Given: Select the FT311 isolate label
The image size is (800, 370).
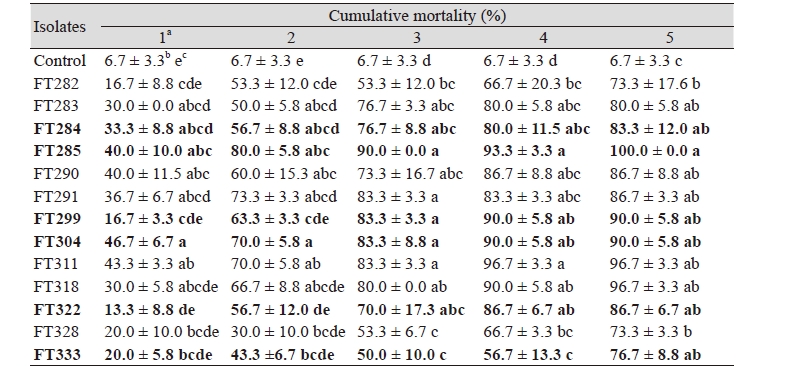Looking at the screenshot, I should tap(56, 264).
